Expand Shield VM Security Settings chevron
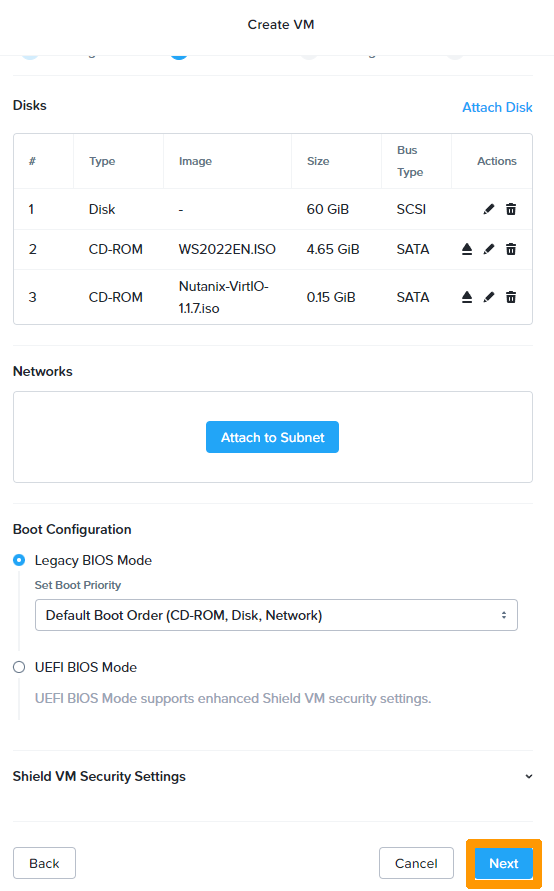The height and width of the screenshot is (891, 554). click(x=528, y=776)
